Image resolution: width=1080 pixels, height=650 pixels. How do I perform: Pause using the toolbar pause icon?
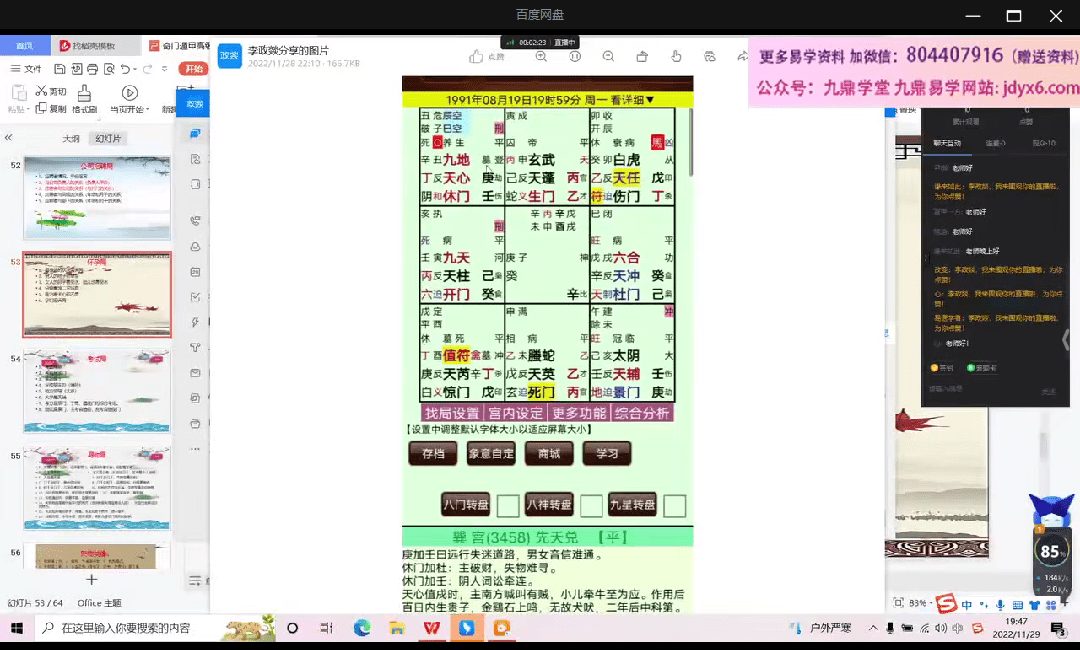(x=575, y=56)
